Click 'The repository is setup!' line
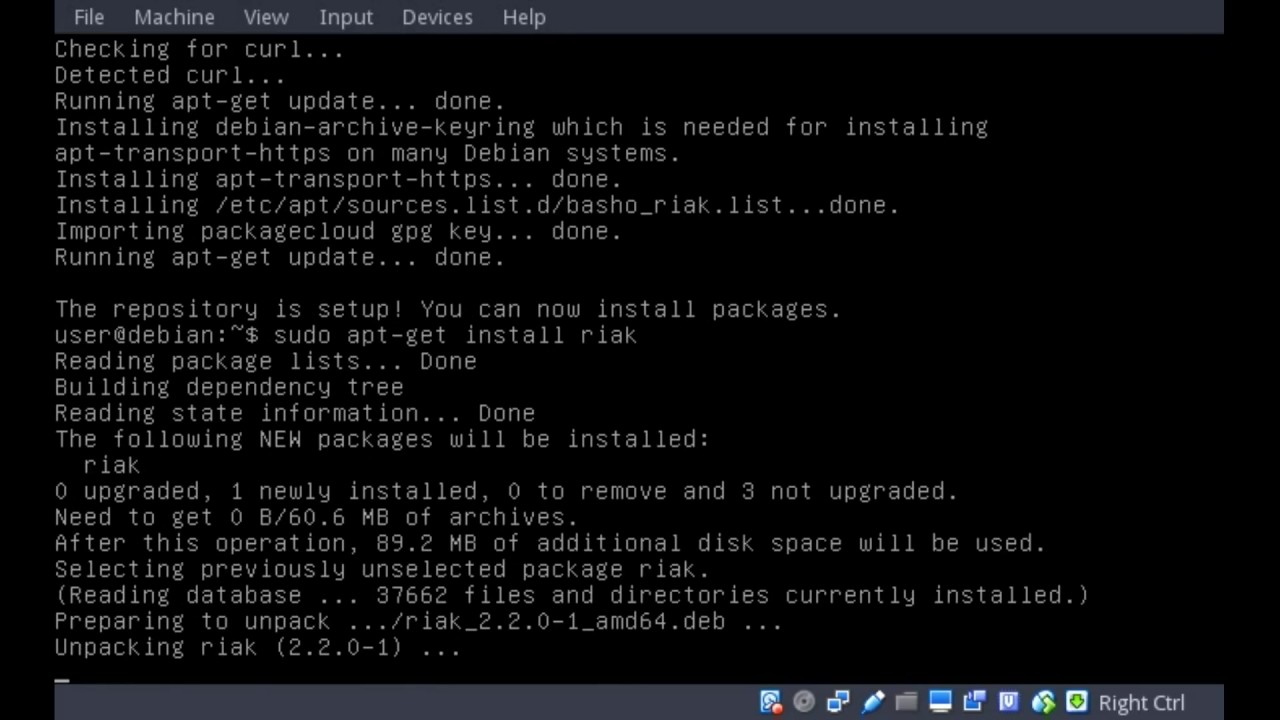The height and width of the screenshot is (720, 1280). click(448, 309)
